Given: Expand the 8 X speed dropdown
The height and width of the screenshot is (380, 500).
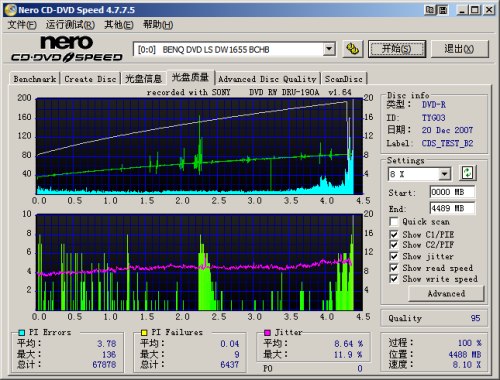Looking at the screenshot, I should pyautogui.click(x=444, y=174).
